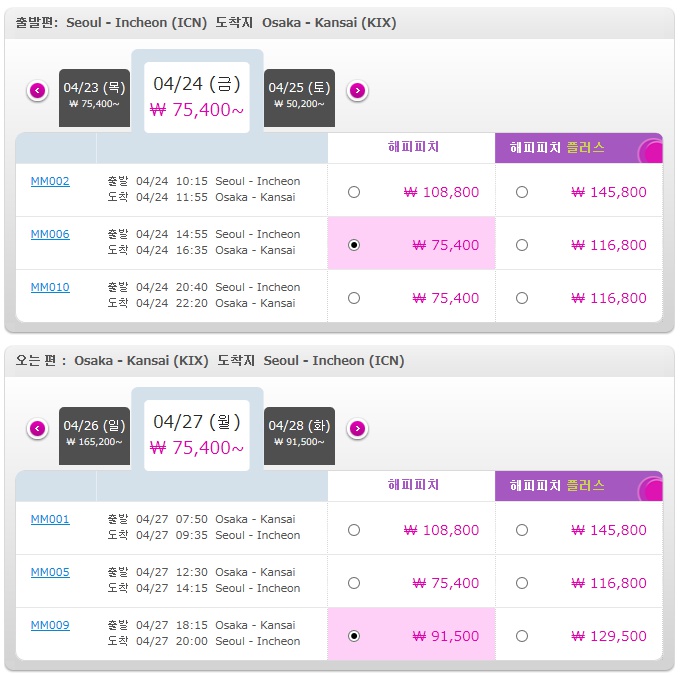
Task: Select MM005 Happy Peach ₩75,400 fare
Action: [x=354, y=583]
